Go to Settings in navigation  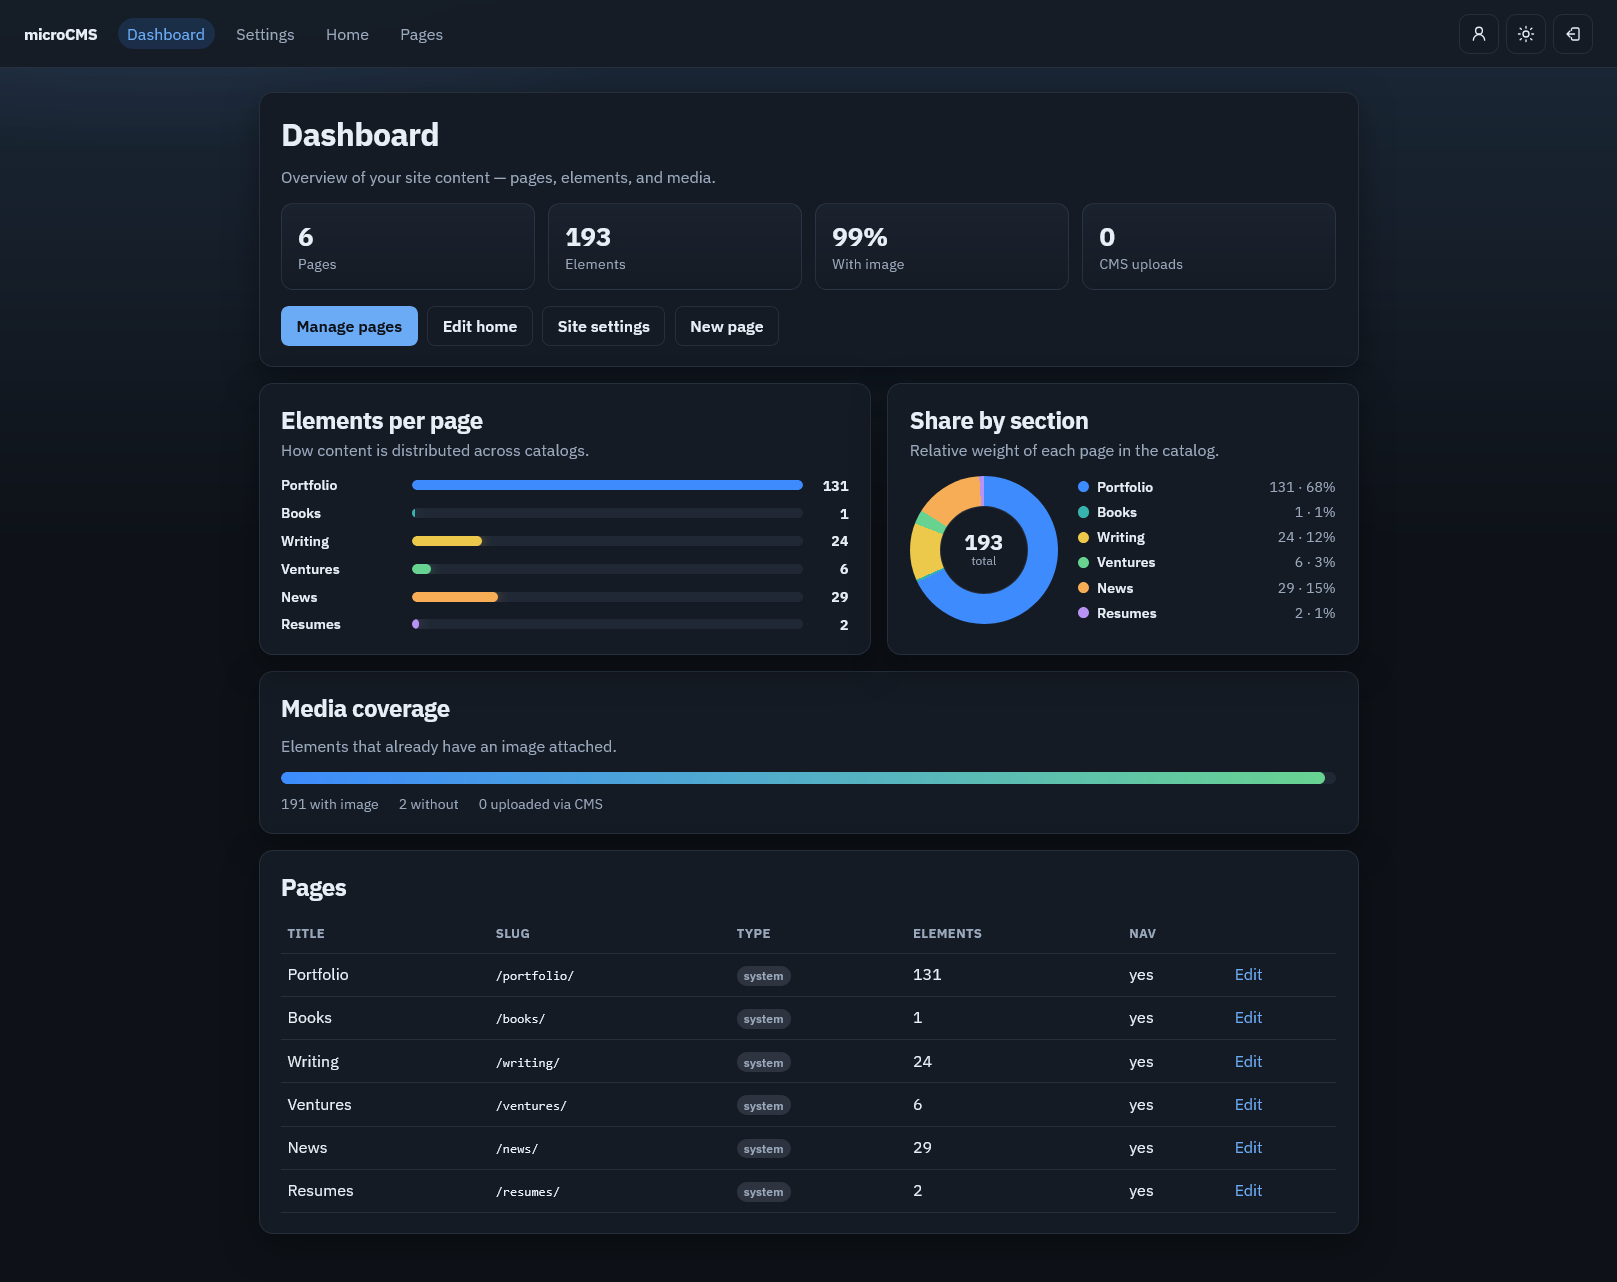265,34
